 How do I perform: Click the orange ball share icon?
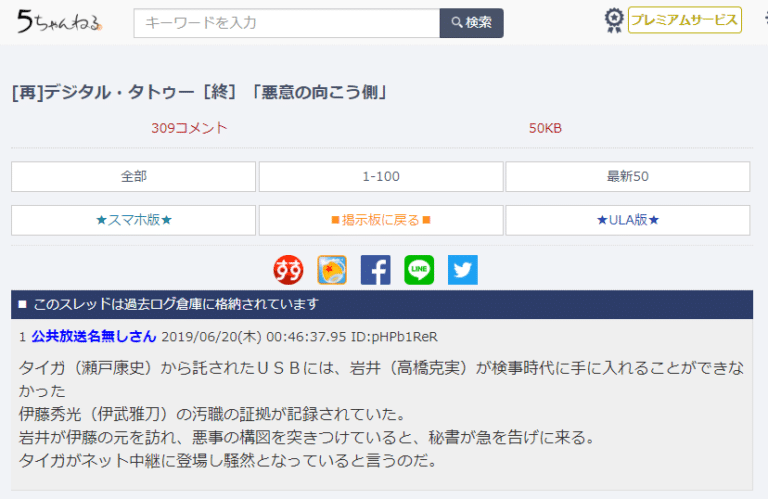click(x=332, y=270)
